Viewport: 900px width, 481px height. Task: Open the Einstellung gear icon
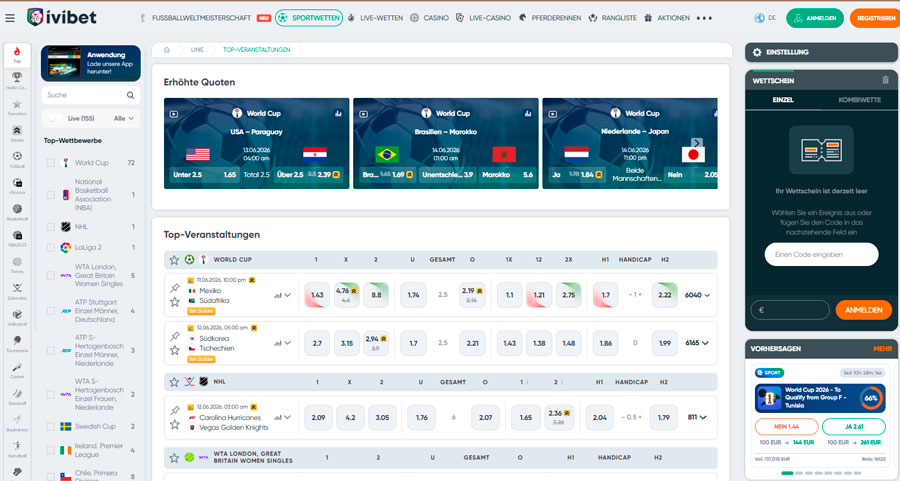click(x=757, y=52)
